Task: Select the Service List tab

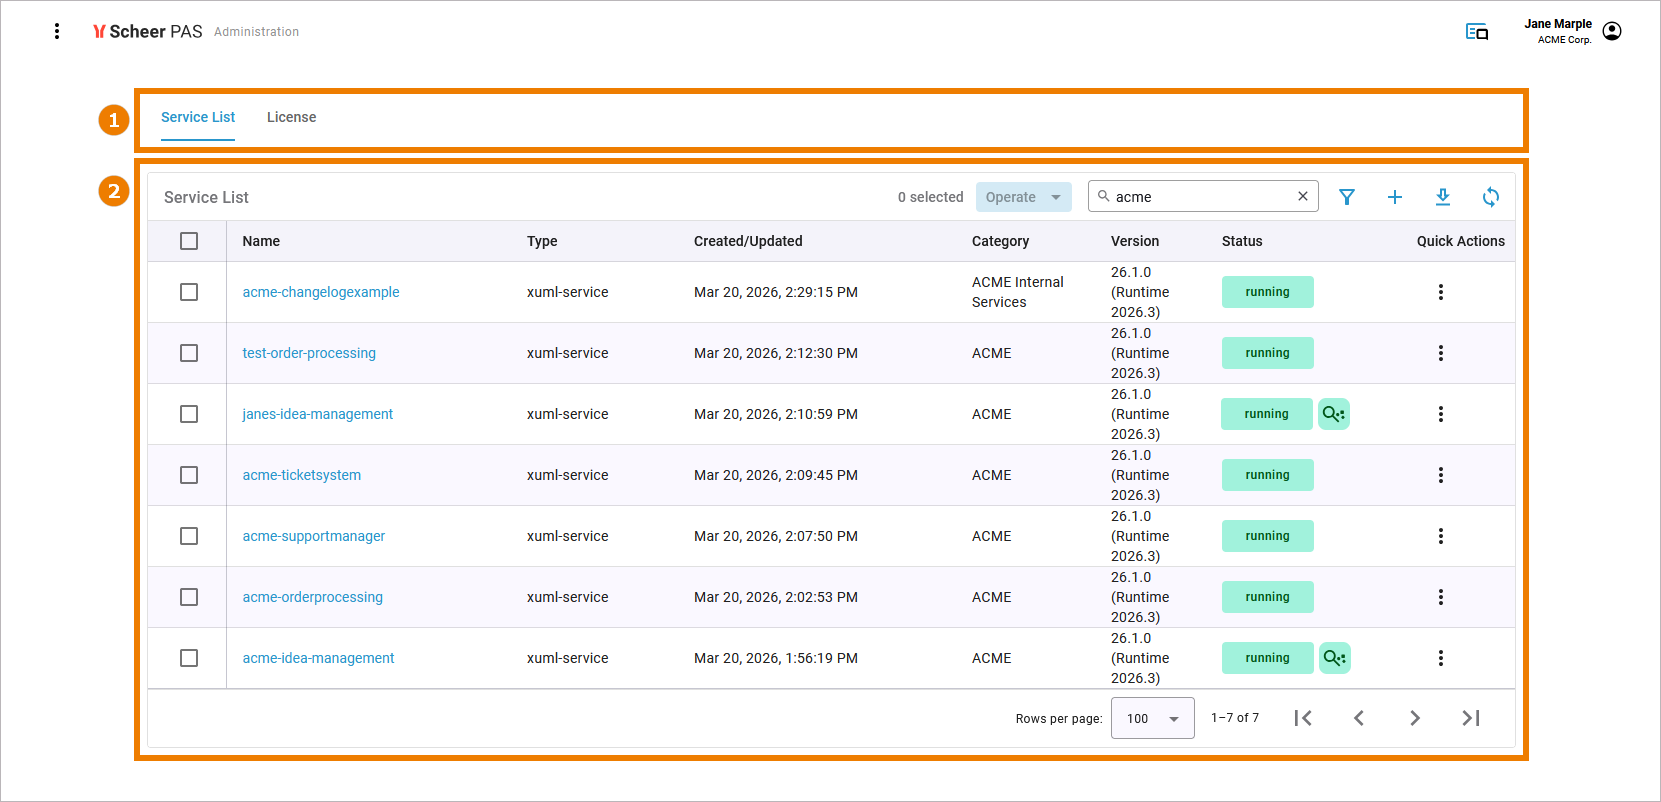Action: pyautogui.click(x=198, y=117)
